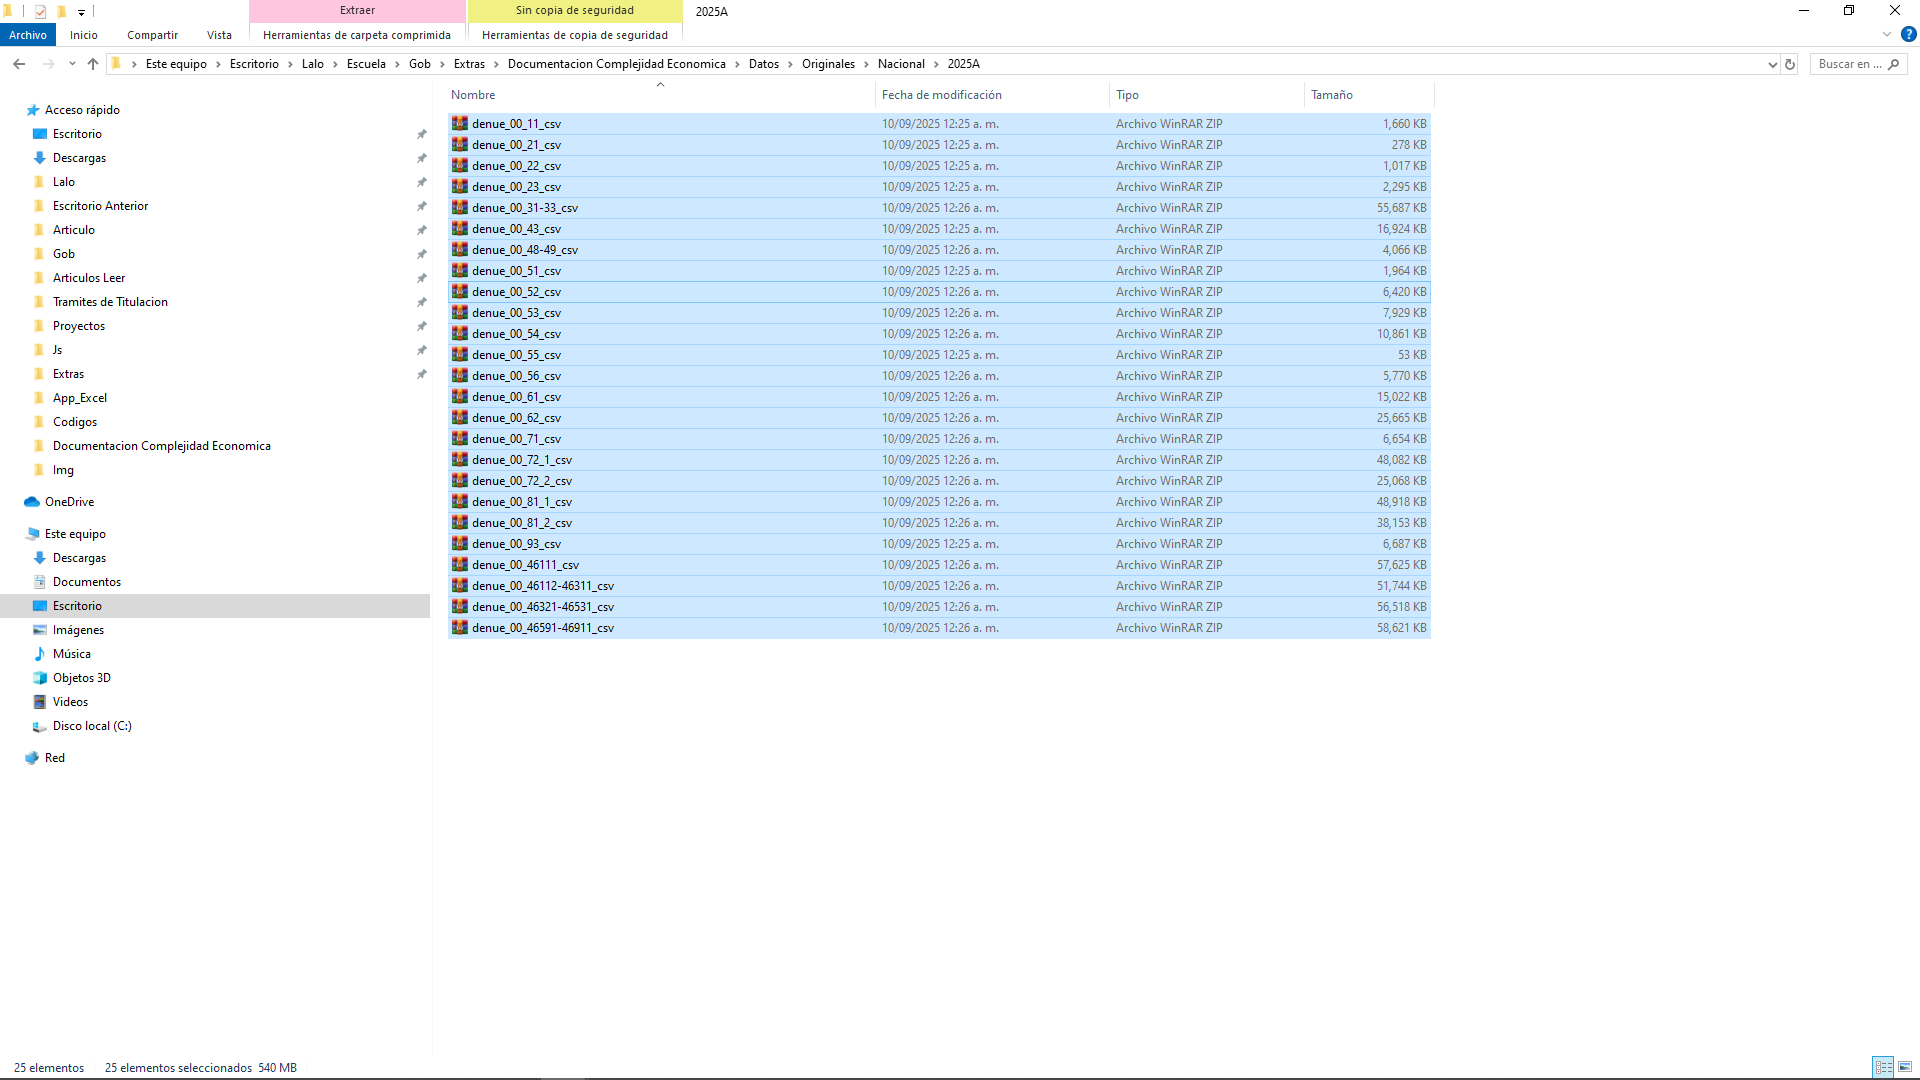Viewport: 1920px width, 1080px height.
Task: Open the Archivo menu
Action: [x=28, y=35]
